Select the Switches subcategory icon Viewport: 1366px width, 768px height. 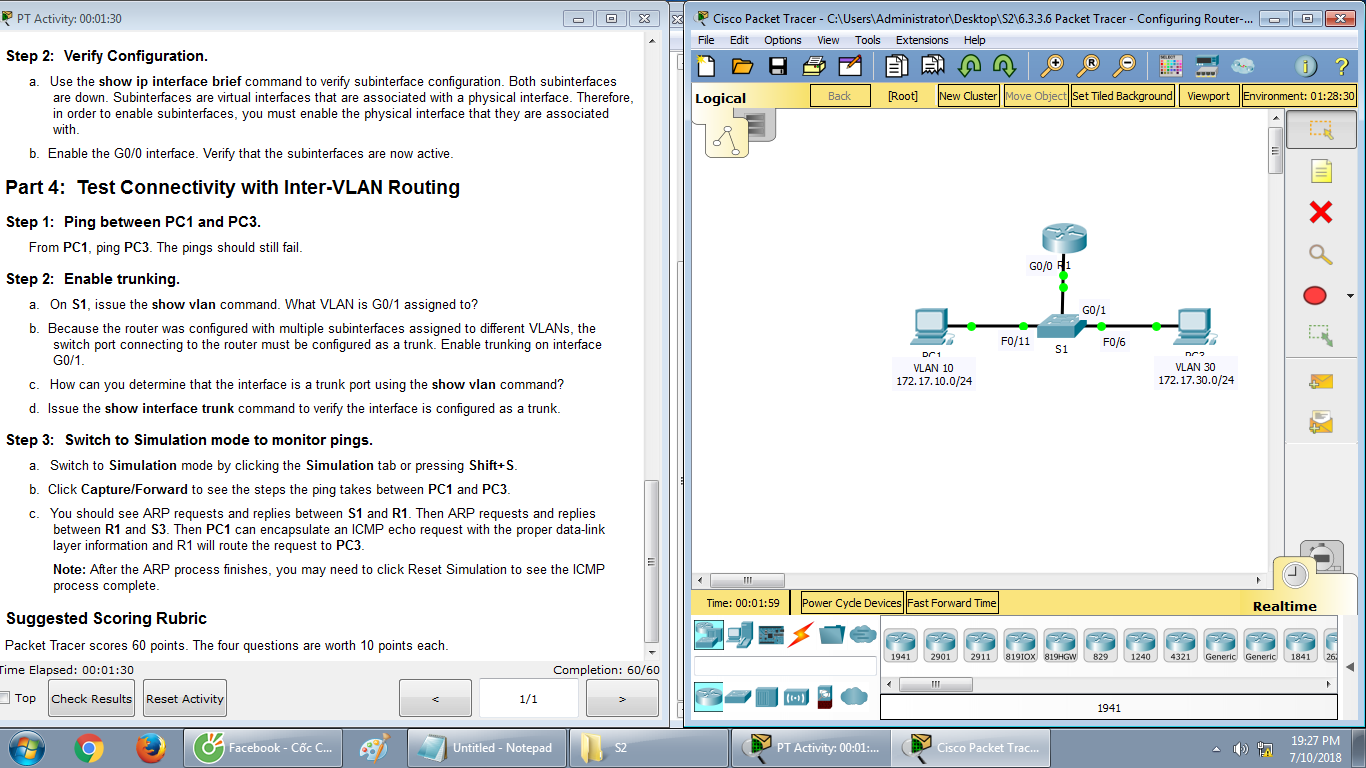click(738, 696)
